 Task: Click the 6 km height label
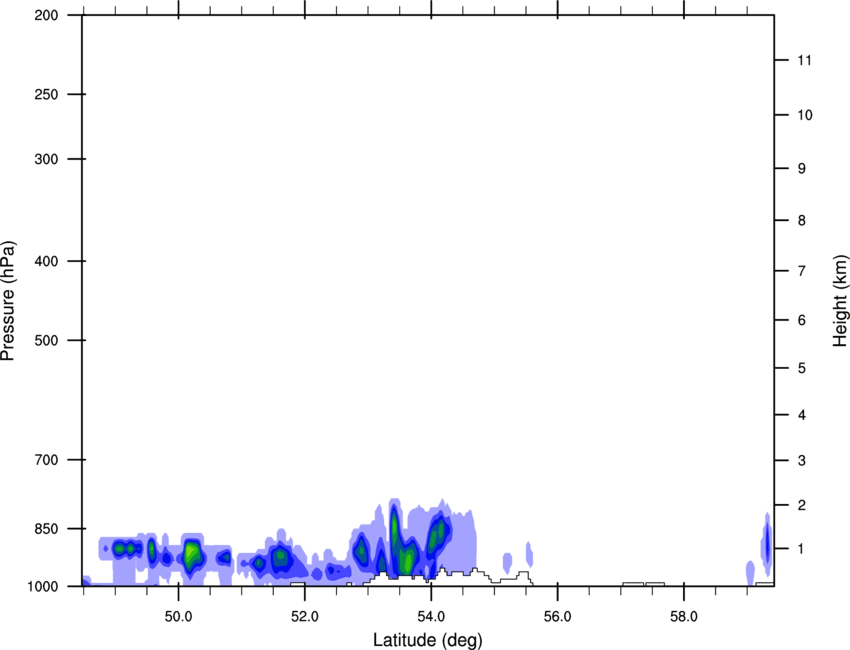[x=802, y=320]
